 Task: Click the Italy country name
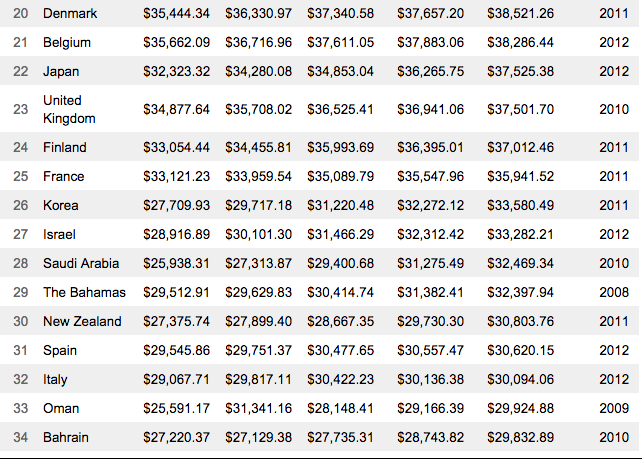tap(56, 380)
